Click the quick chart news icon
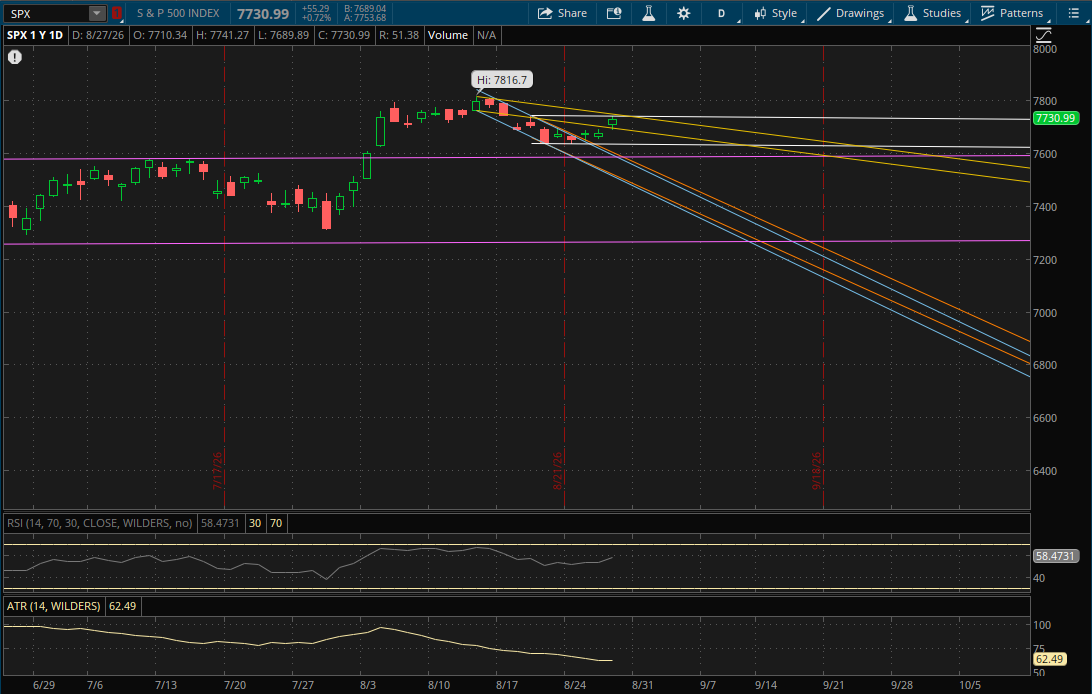This screenshot has height=694, width=1092. tap(614, 13)
